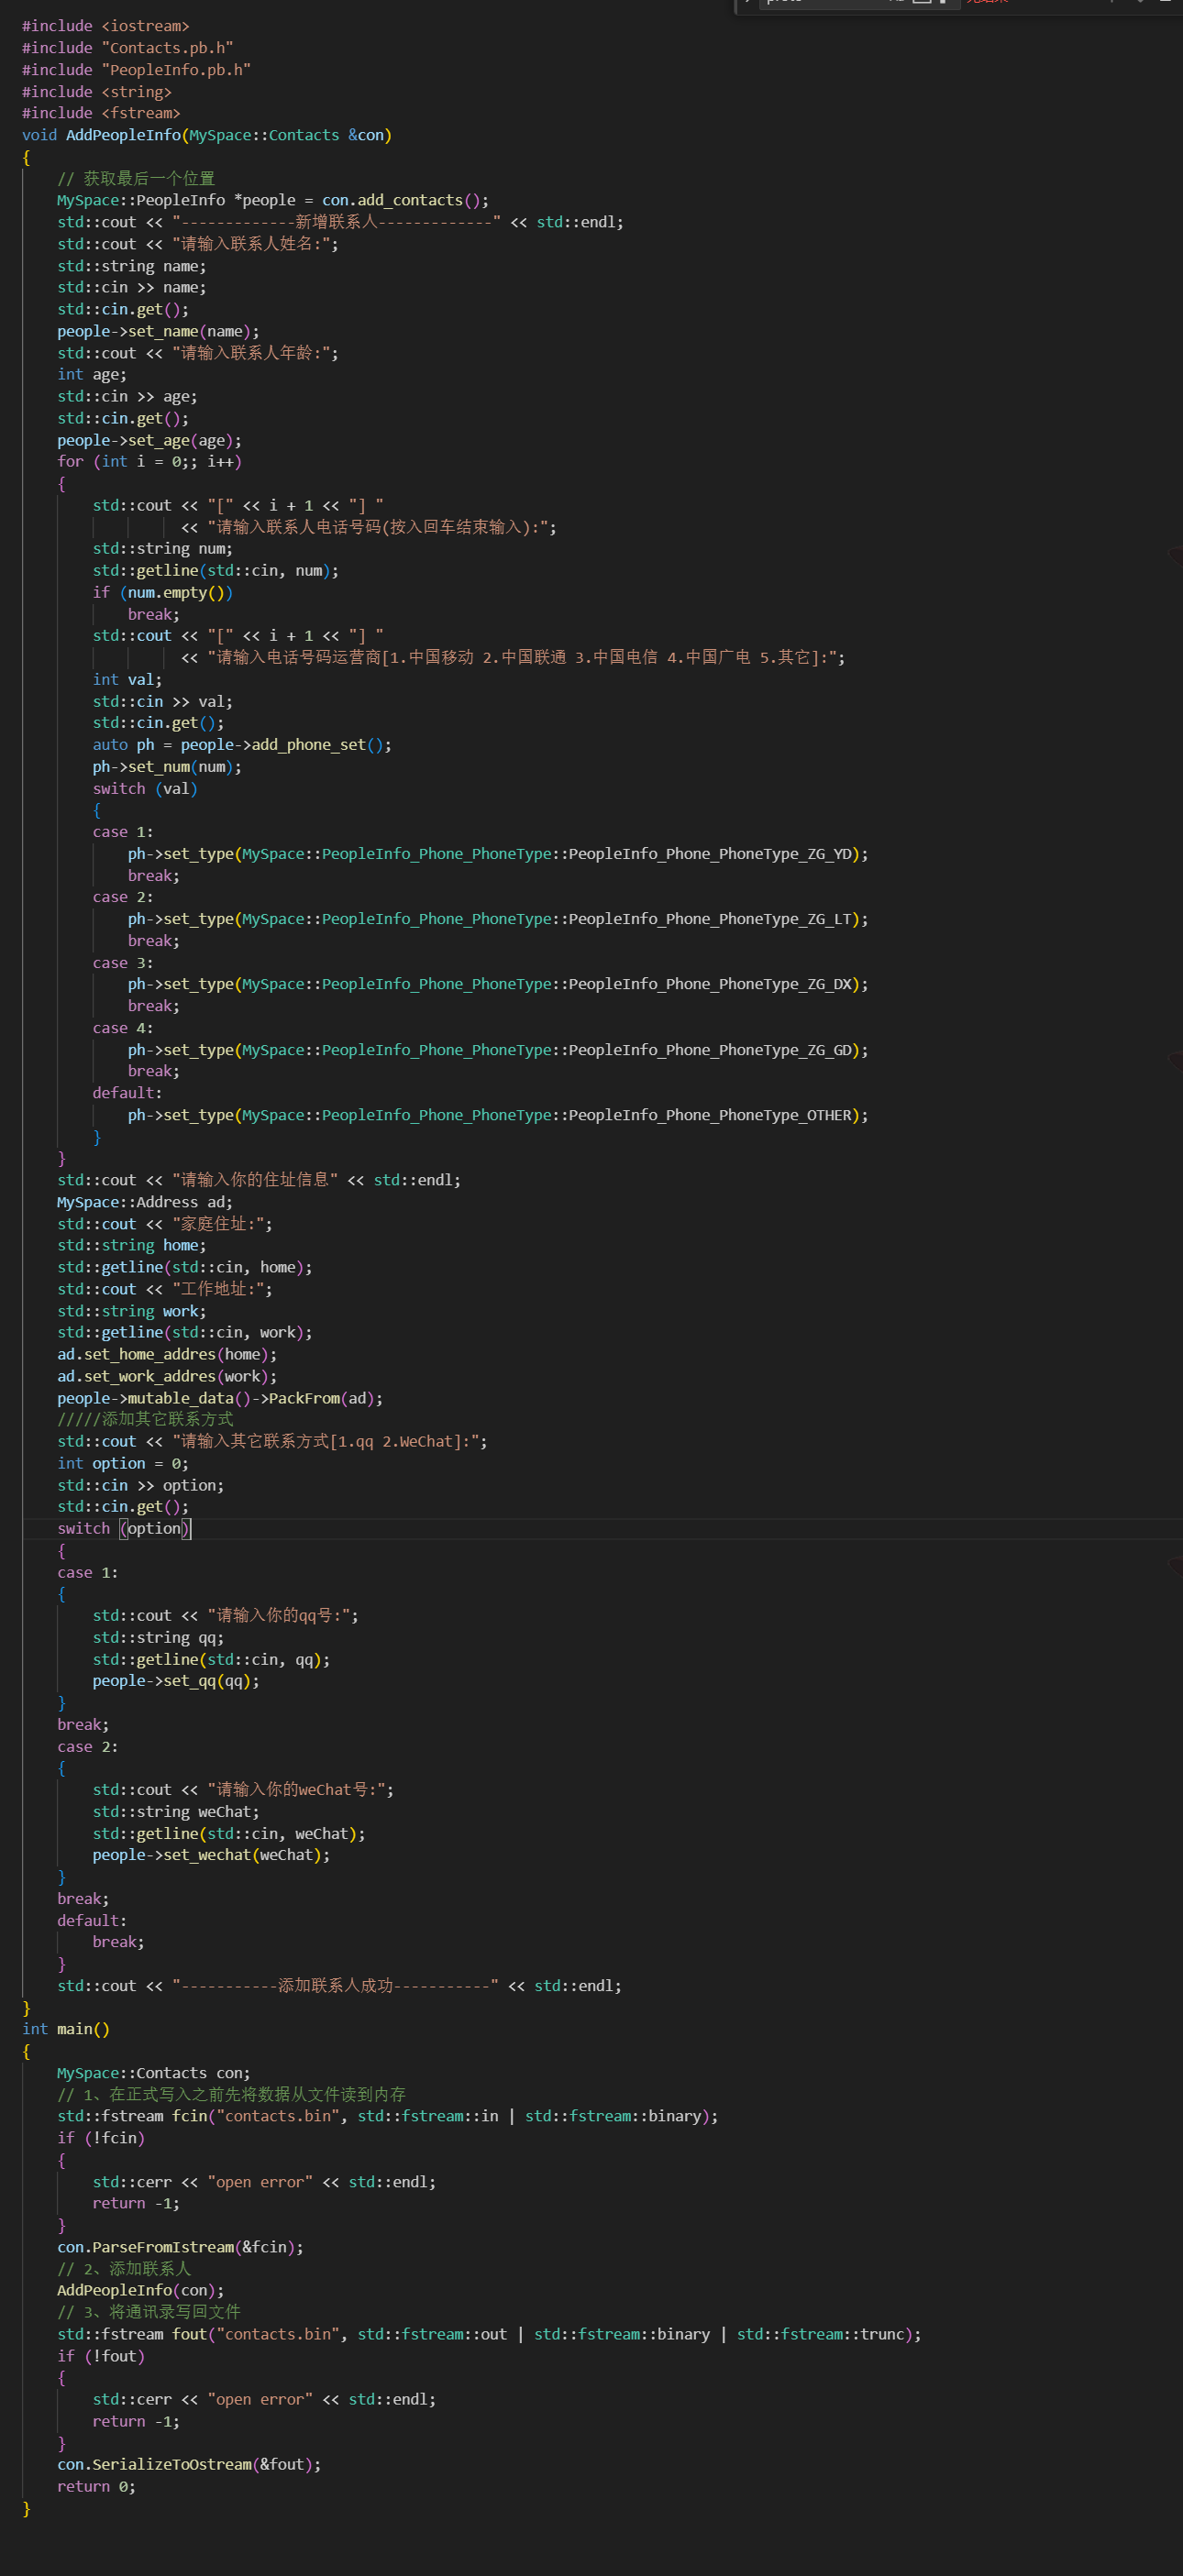Click the 'for (int i = 0;; i++)' line
This screenshot has width=1183, height=2576.
(149, 461)
